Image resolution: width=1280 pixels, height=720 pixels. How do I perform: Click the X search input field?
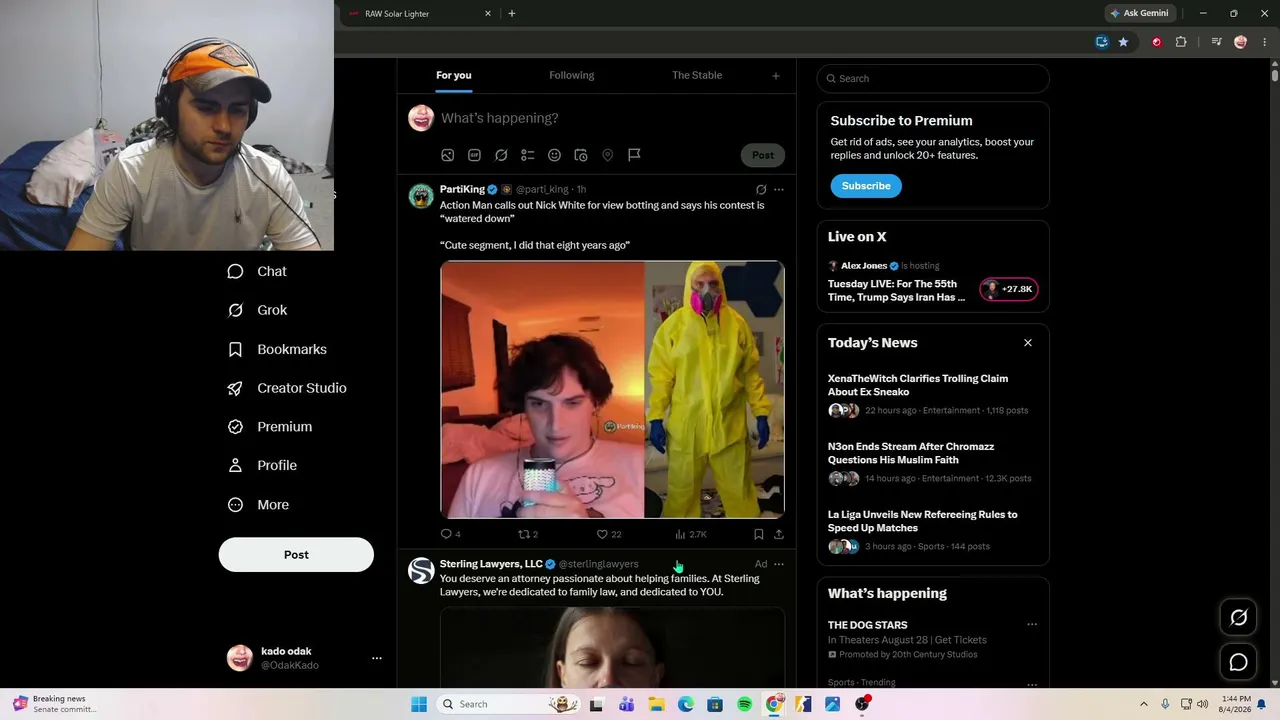pyautogui.click(x=933, y=79)
